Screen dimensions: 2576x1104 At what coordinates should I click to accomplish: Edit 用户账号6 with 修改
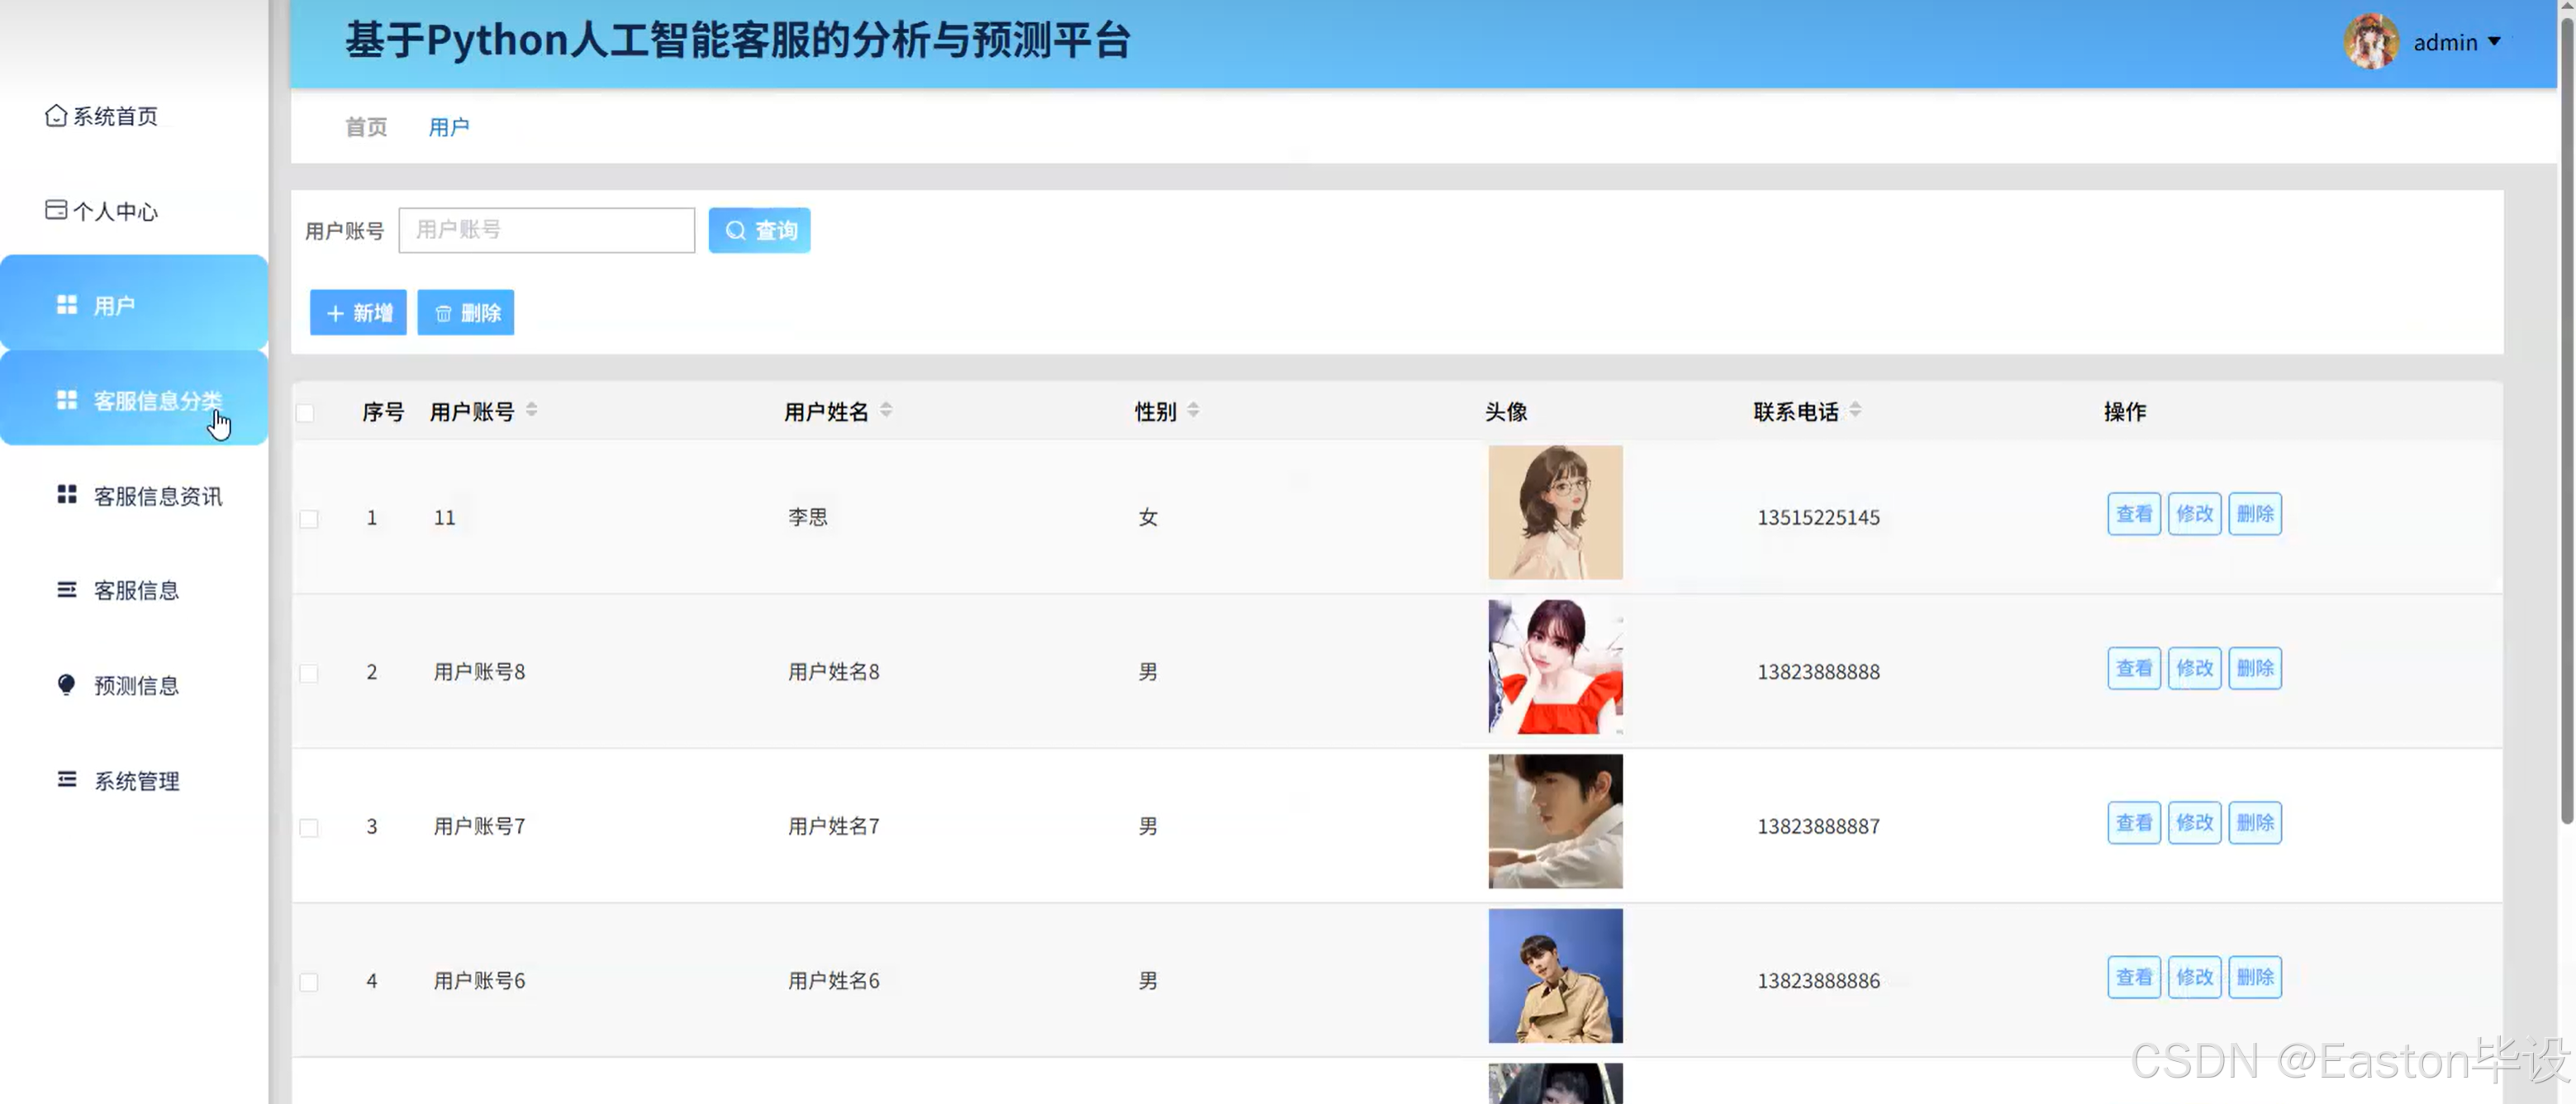(x=2195, y=977)
